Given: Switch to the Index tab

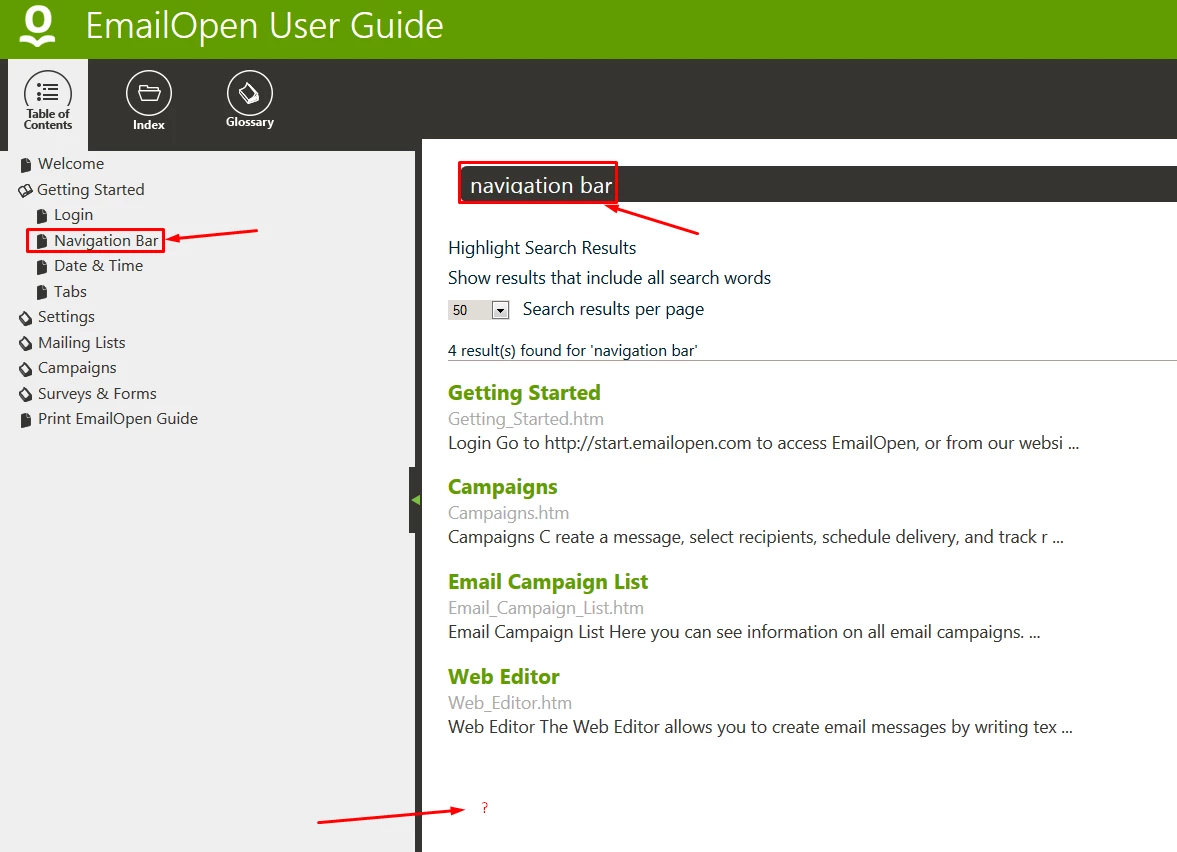Looking at the screenshot, I should click(149, 101).
